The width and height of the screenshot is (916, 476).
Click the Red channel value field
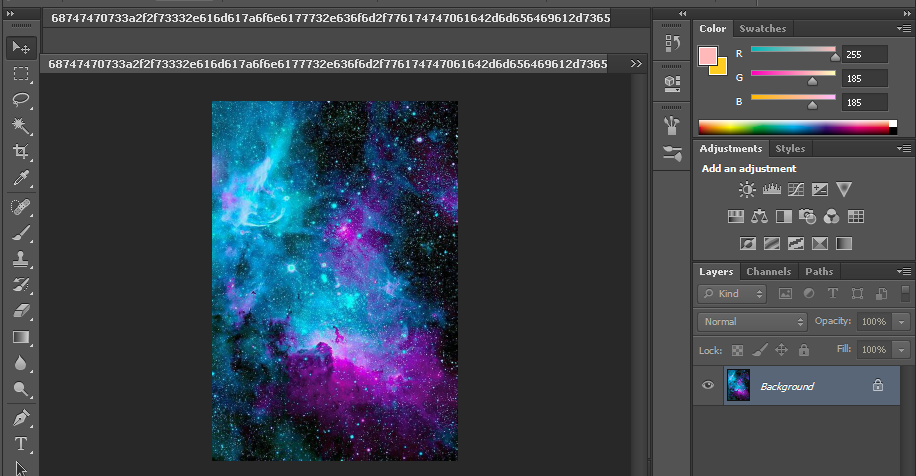(865, 54)
